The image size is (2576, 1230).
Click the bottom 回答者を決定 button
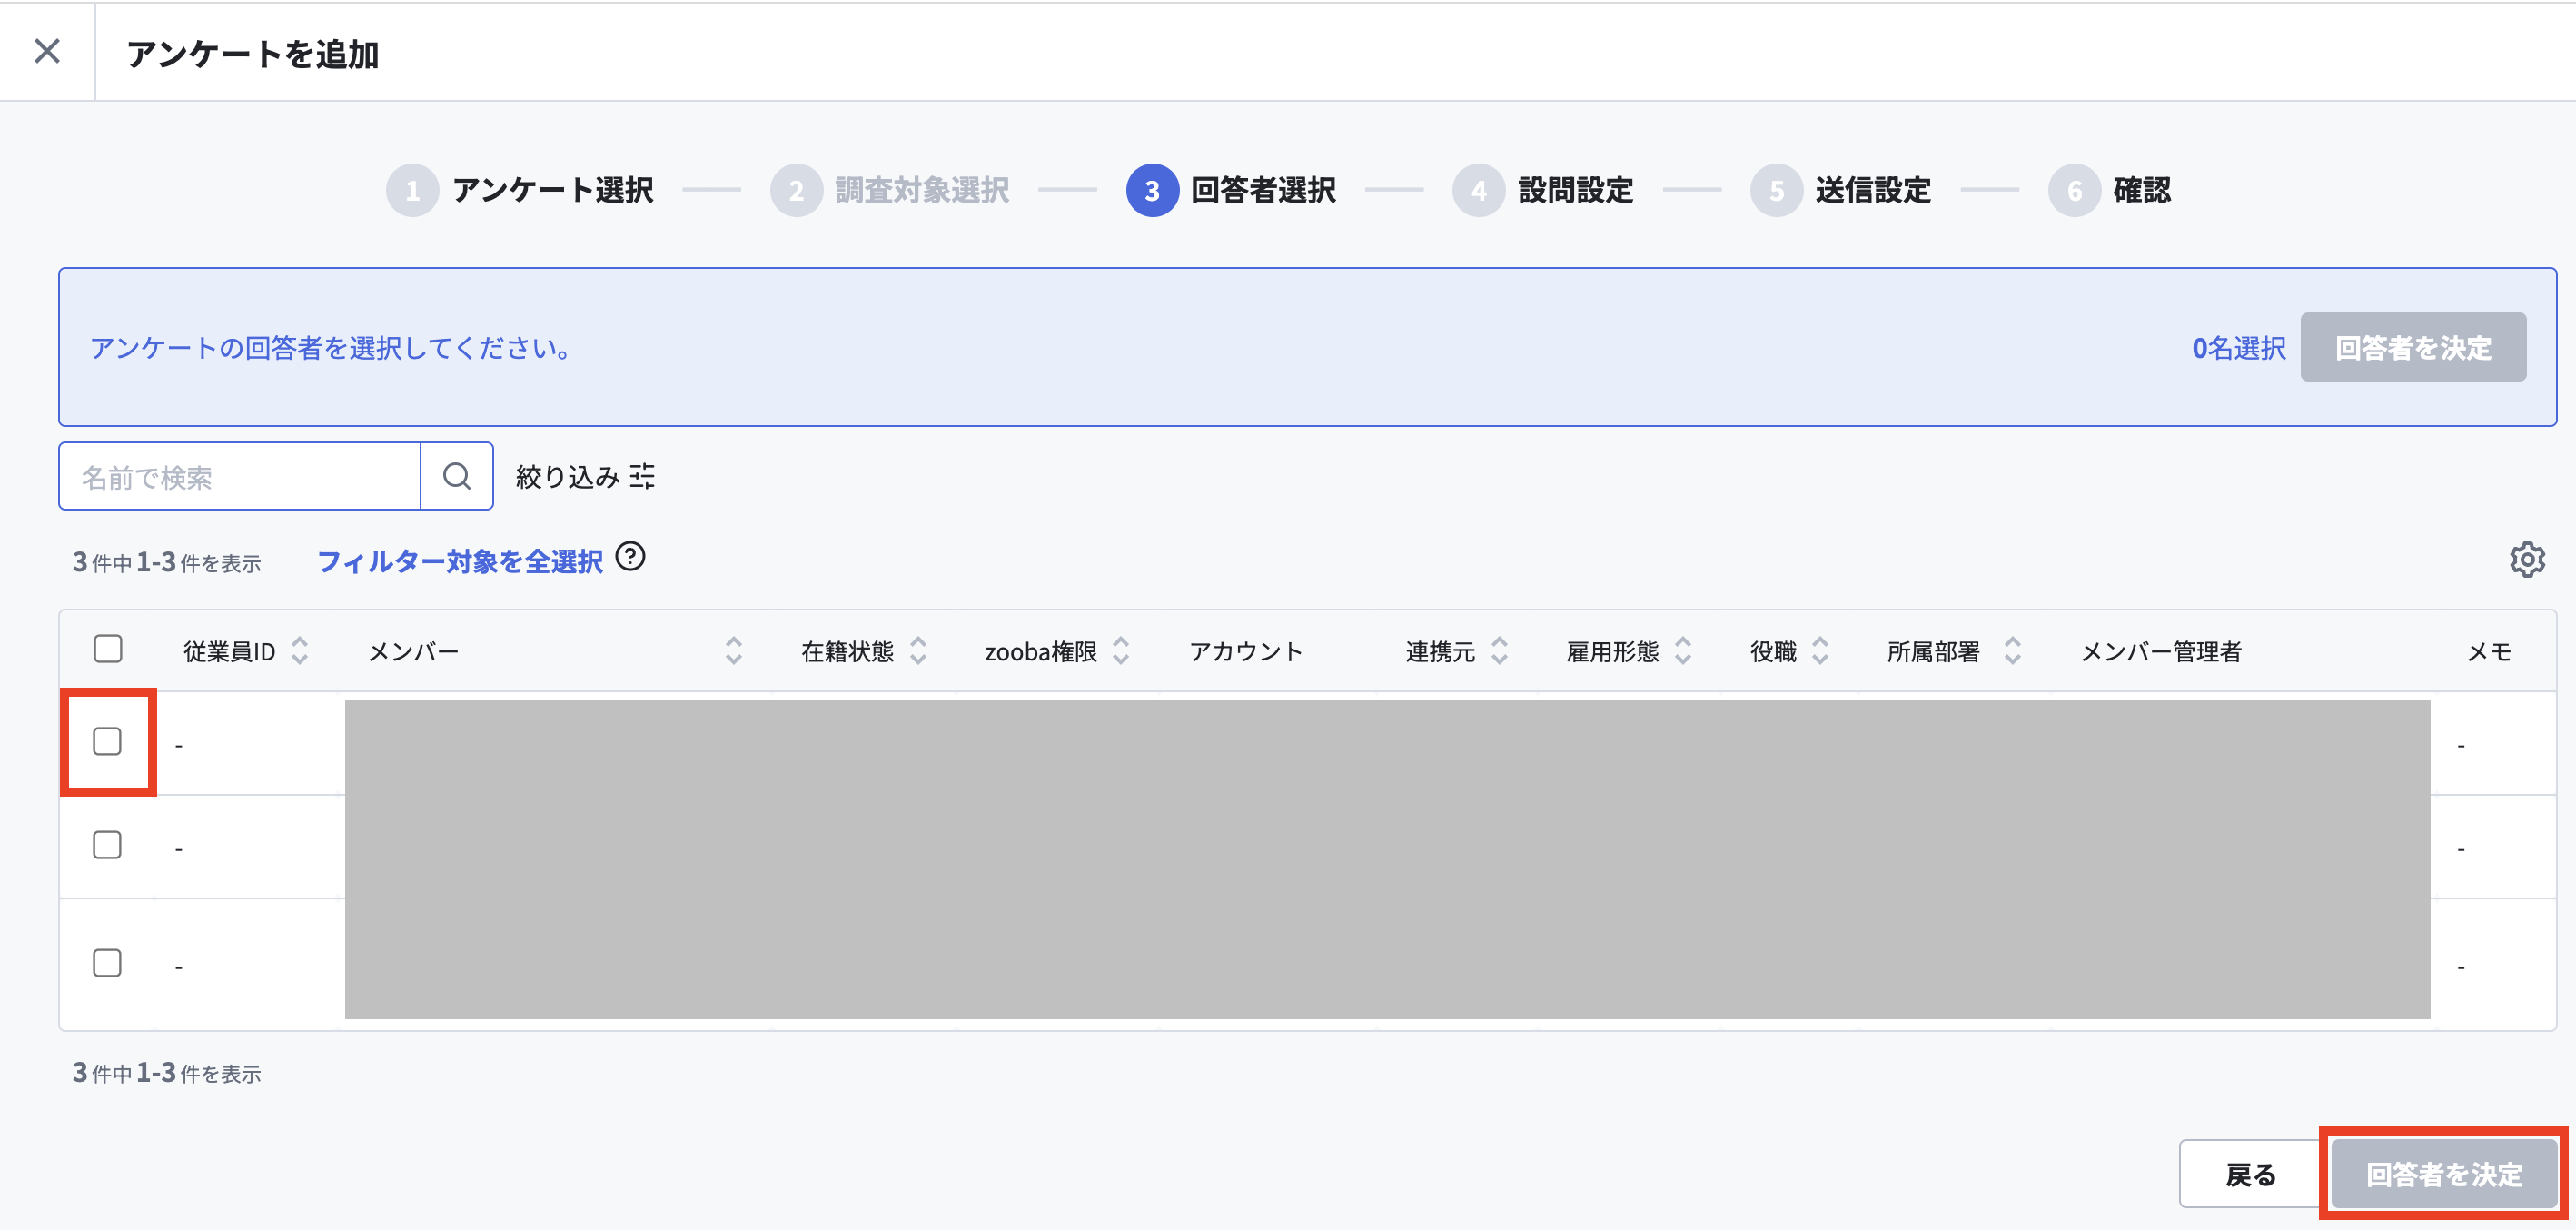2444,1174
